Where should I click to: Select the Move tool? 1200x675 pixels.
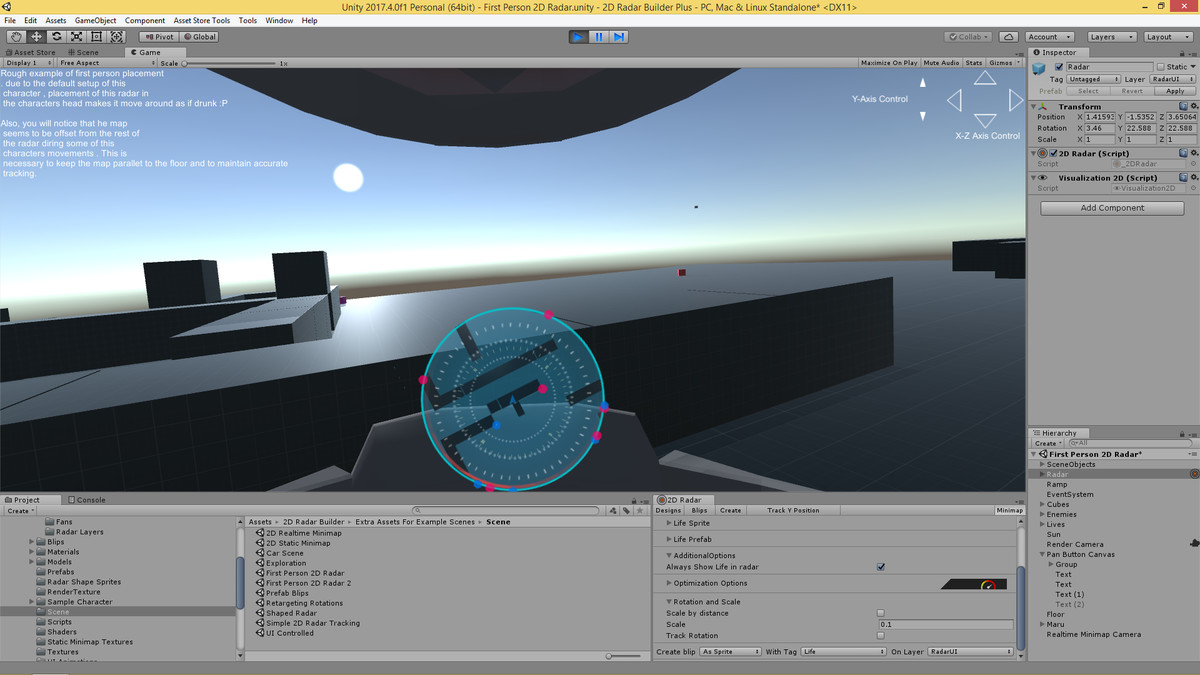click(x=35, y=37)
